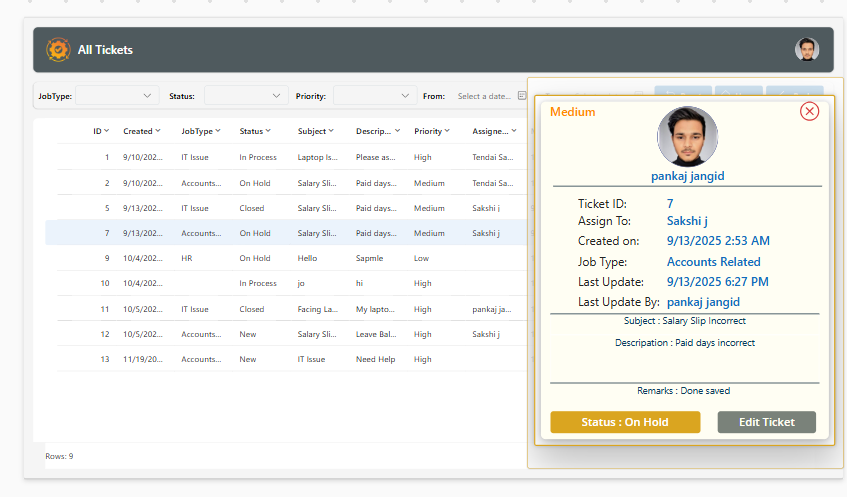Open the From date calendar picker icon
Viewport: 847px width, 497px height.
522,96
